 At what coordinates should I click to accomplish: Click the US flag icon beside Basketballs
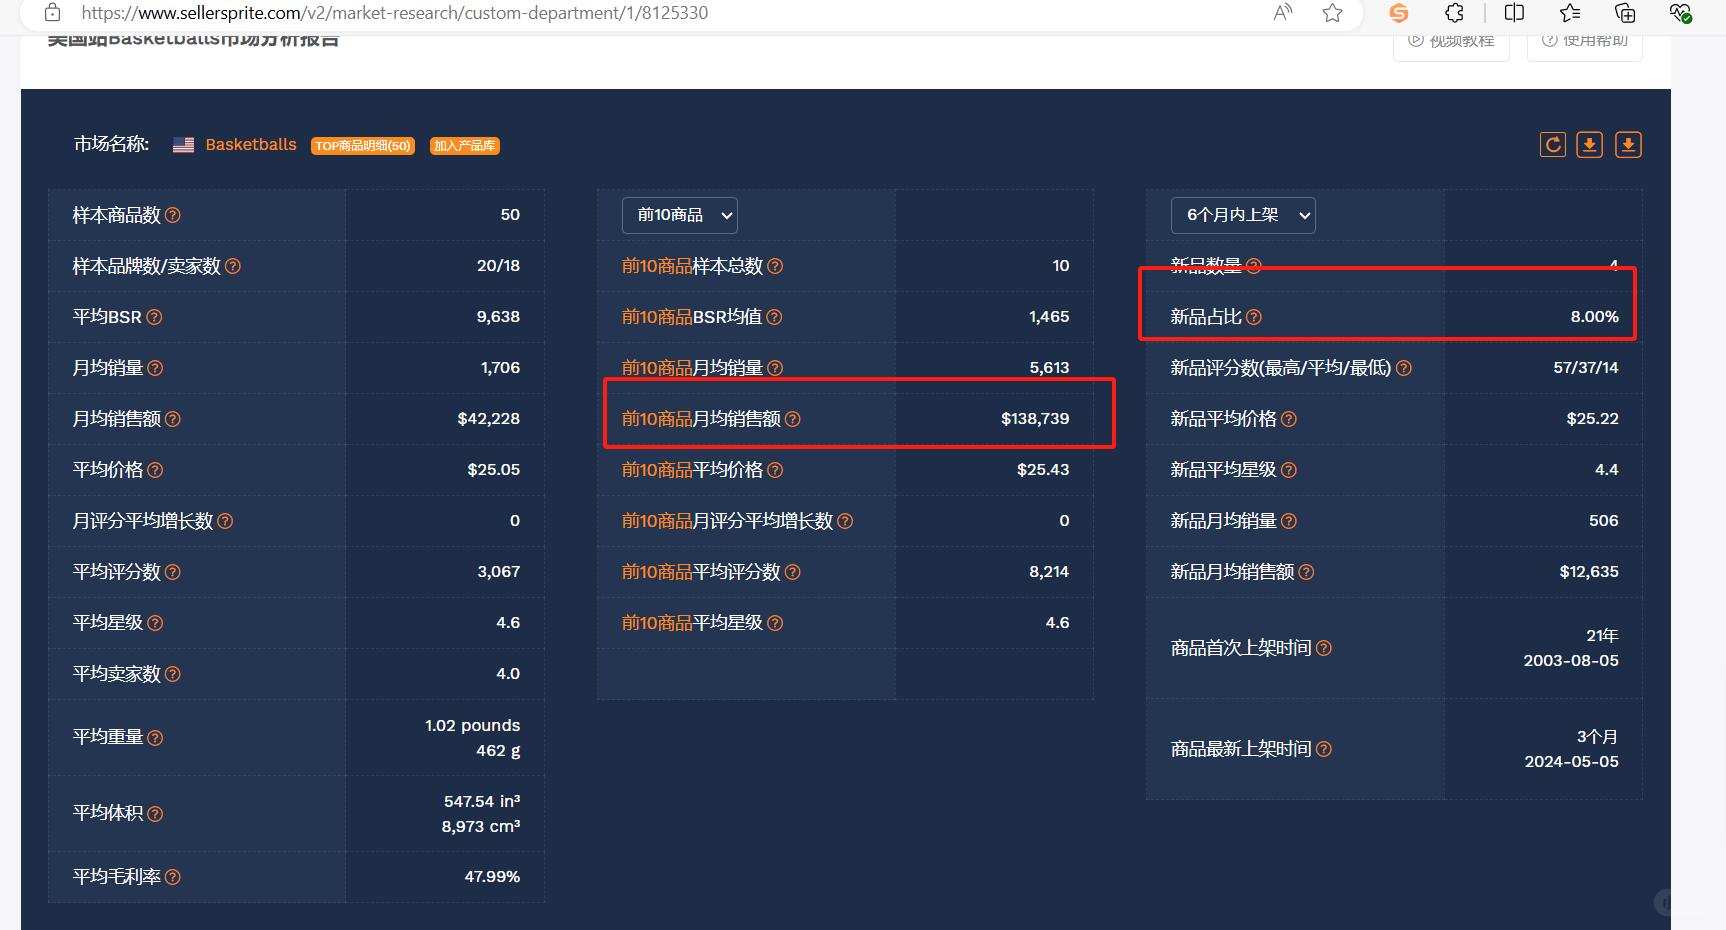183,145
